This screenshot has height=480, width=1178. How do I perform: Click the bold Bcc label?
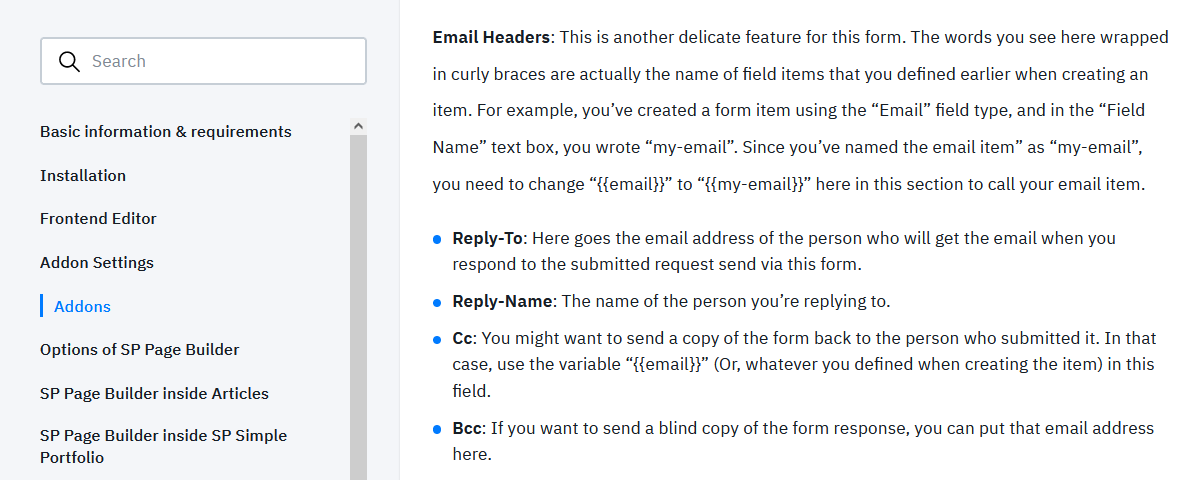468,429
